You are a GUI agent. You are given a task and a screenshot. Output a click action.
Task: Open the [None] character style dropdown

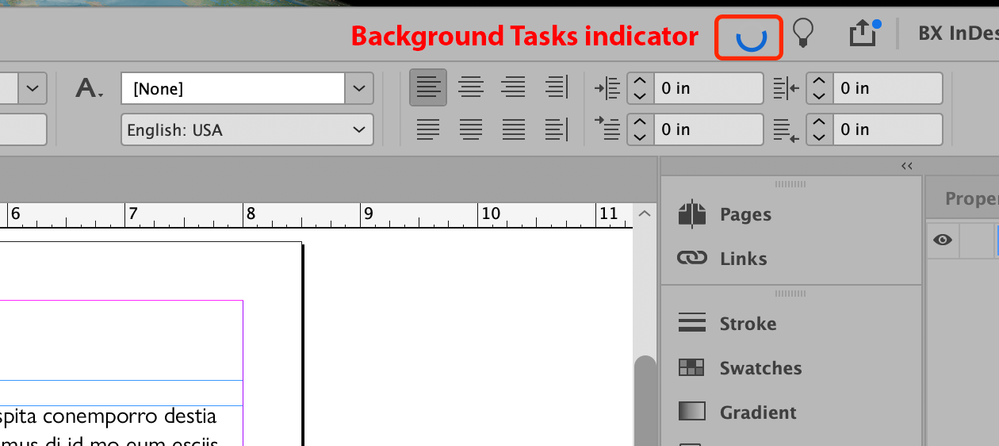coord(247,89)
